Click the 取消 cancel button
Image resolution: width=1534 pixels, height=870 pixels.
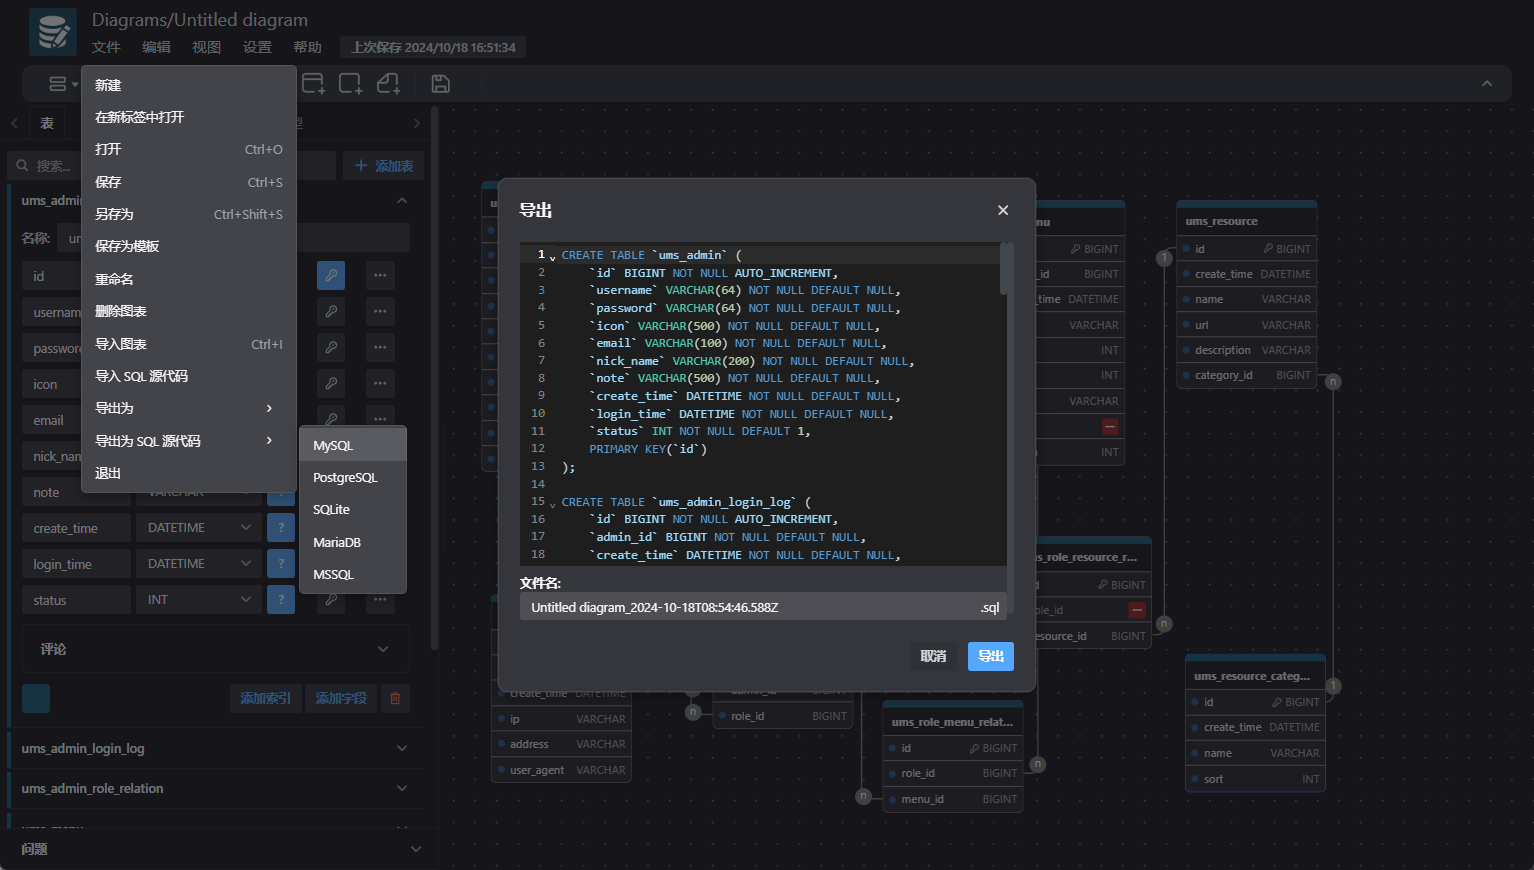click(x=933, y=656)
